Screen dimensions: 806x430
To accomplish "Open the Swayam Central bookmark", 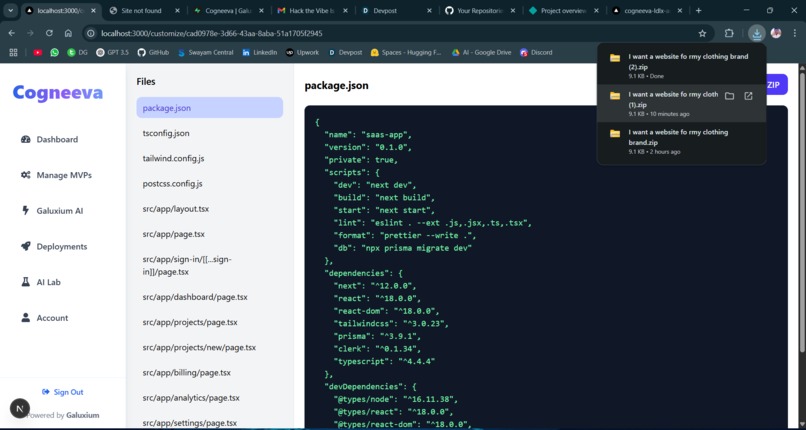I will click(x=206, y=52).
